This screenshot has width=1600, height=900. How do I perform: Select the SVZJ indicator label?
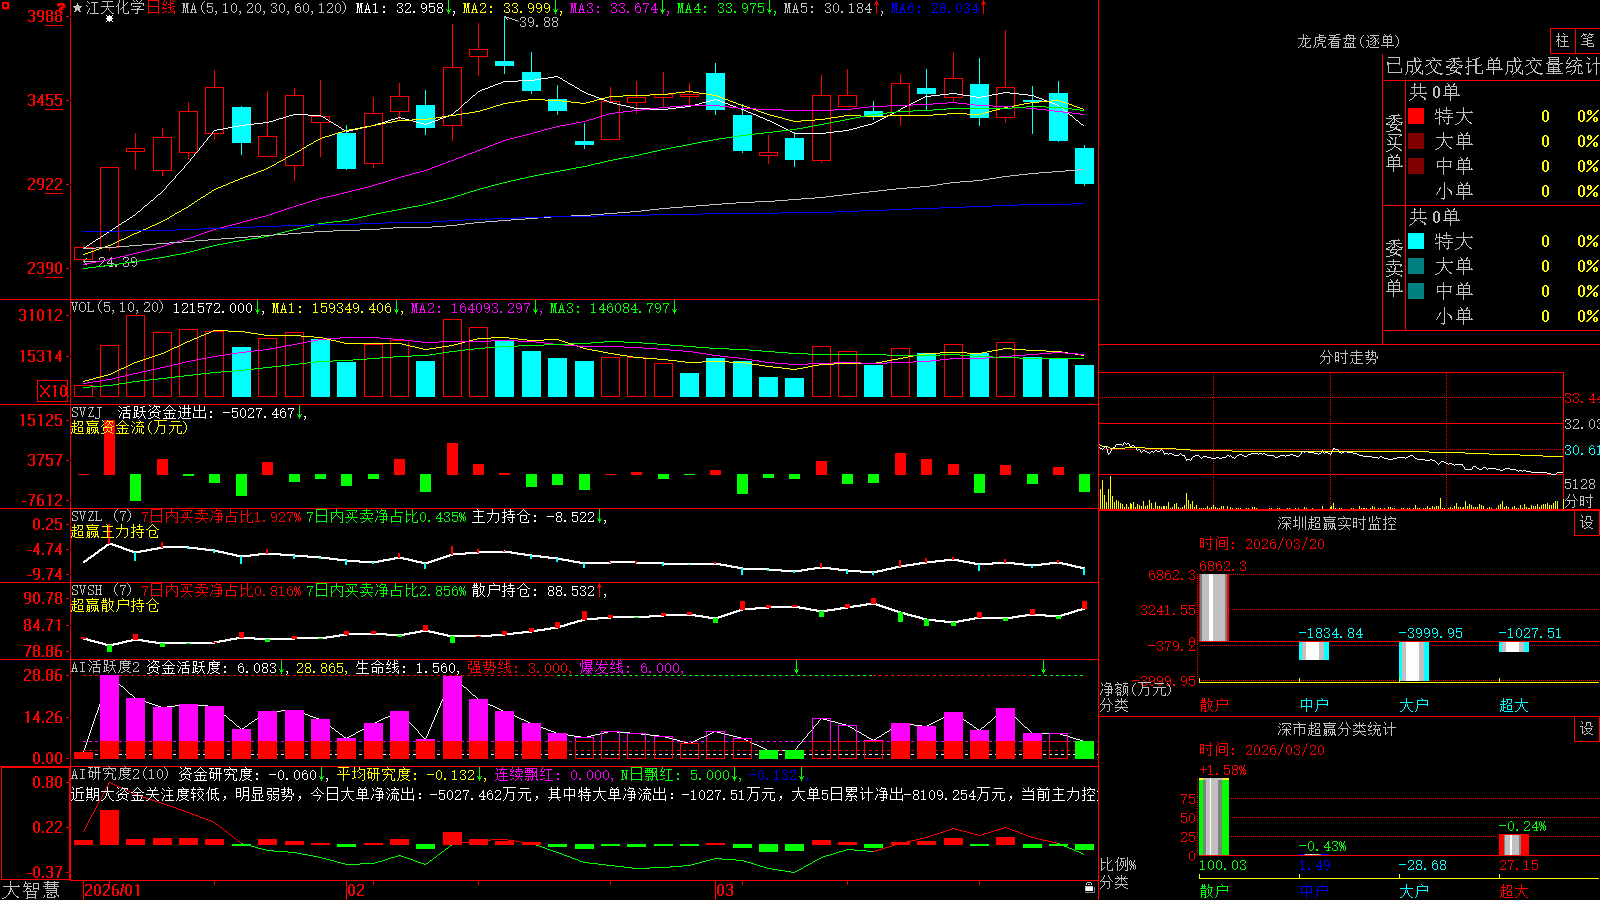point(87,413)
